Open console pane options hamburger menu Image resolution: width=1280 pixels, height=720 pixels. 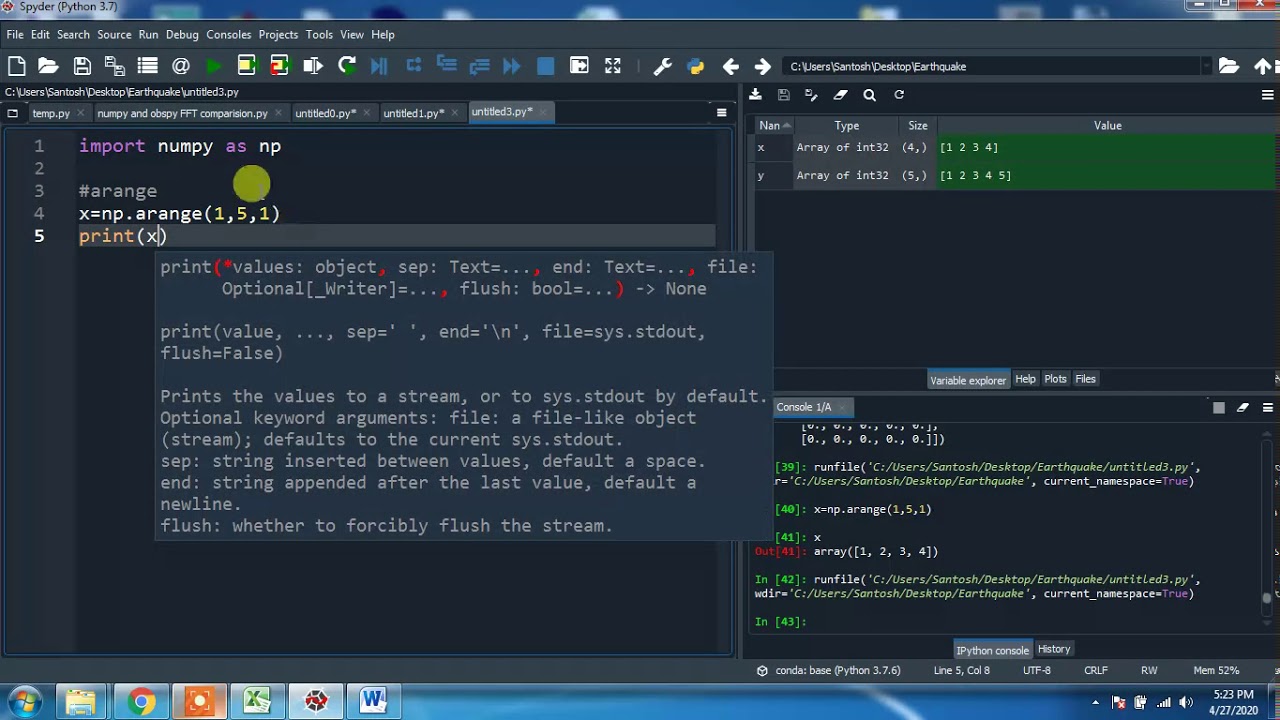[1268, 407]
